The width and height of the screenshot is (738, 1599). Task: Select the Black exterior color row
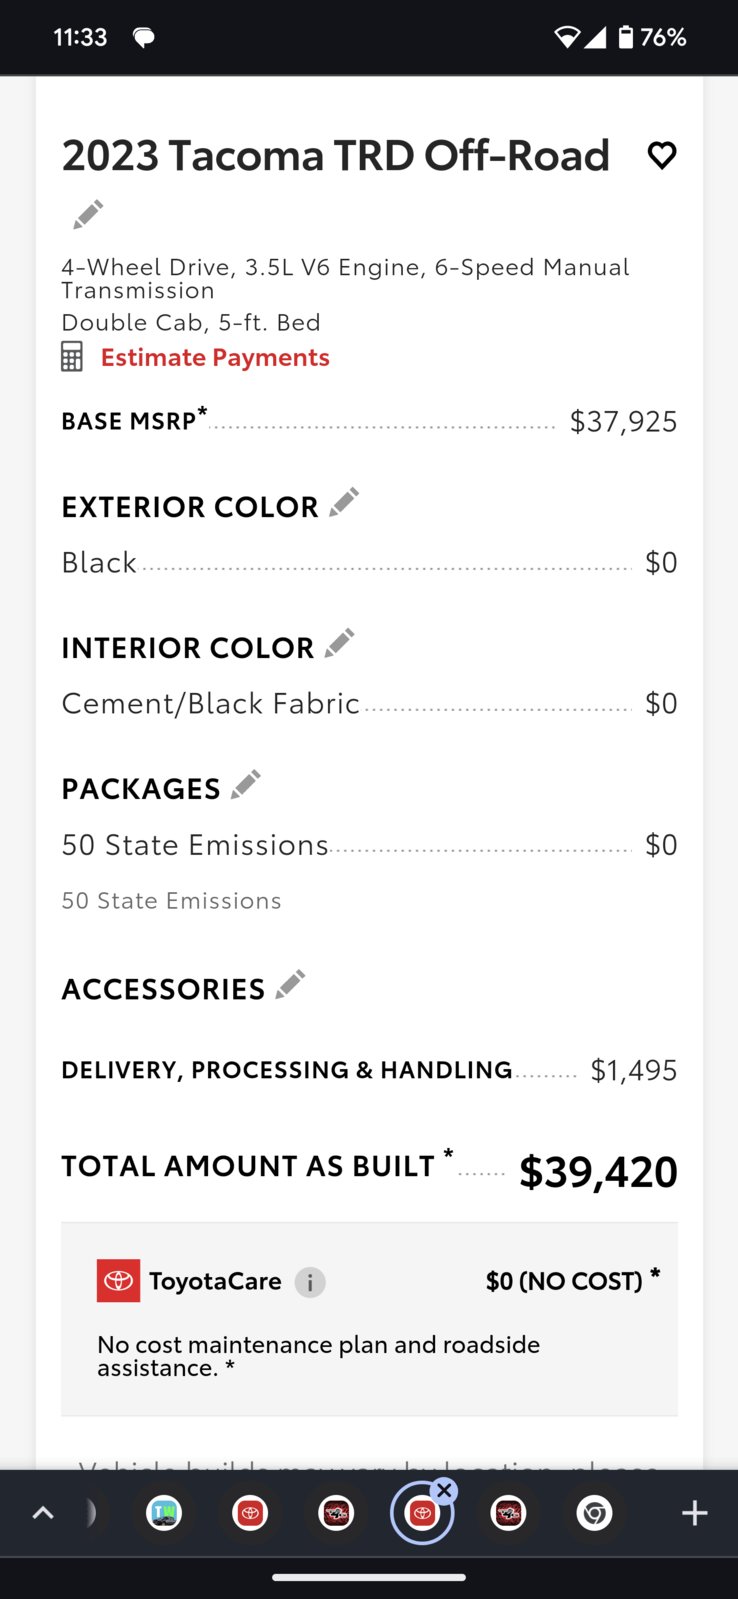[x=369, y=562]
